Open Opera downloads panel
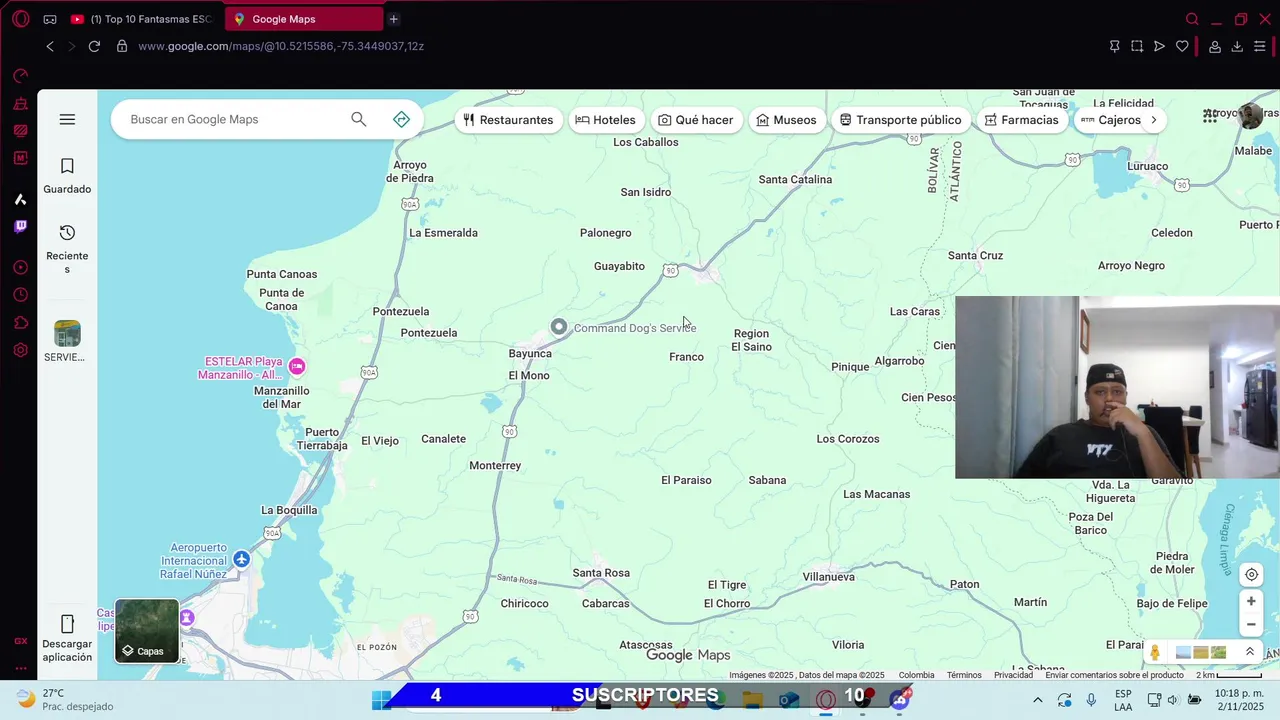This screenshot has height=720, width=1280. click(1237, 46)
